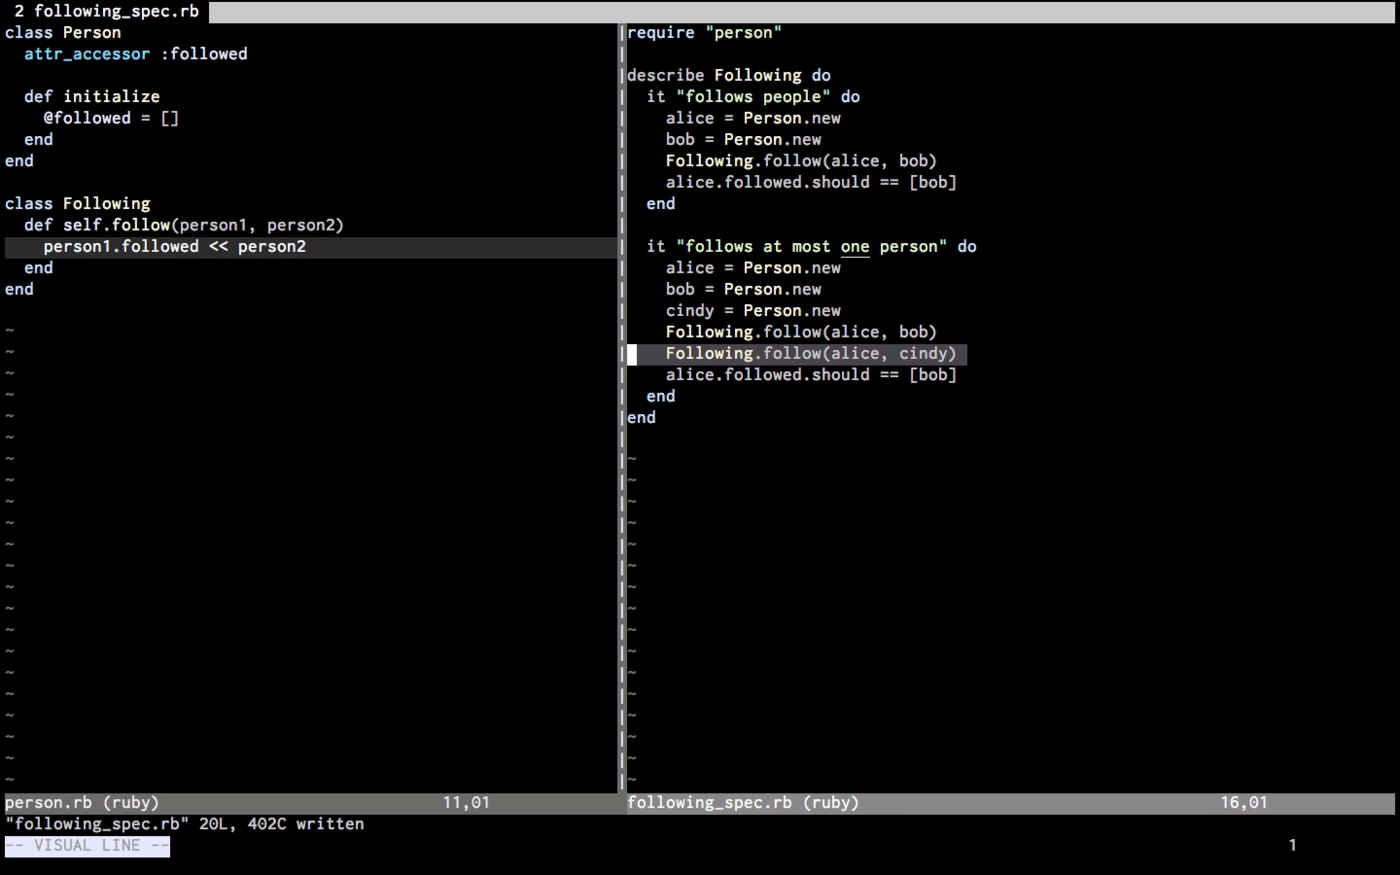The width and height of the screenshot is (1400, 875).
Task: Place cursor on 'describe Following do'
Action: coord(728,76)
